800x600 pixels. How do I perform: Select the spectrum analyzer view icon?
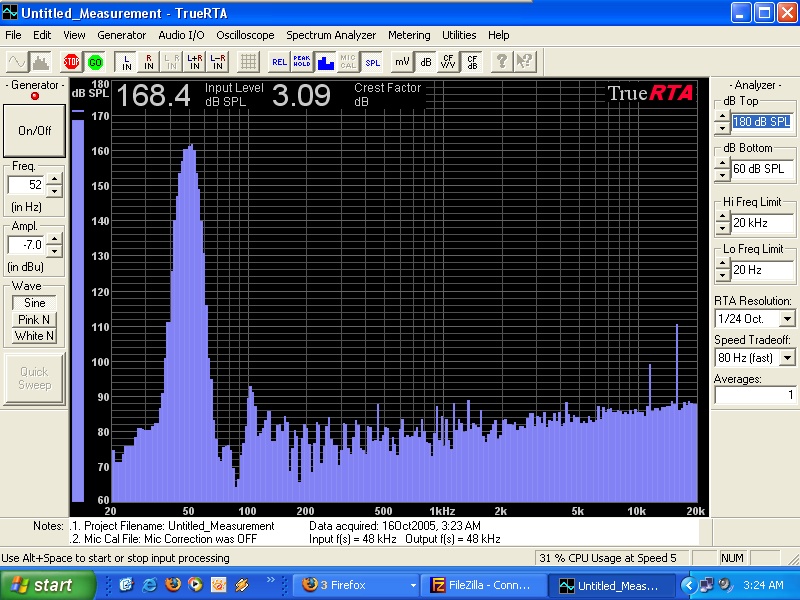[x=41, y=62]
